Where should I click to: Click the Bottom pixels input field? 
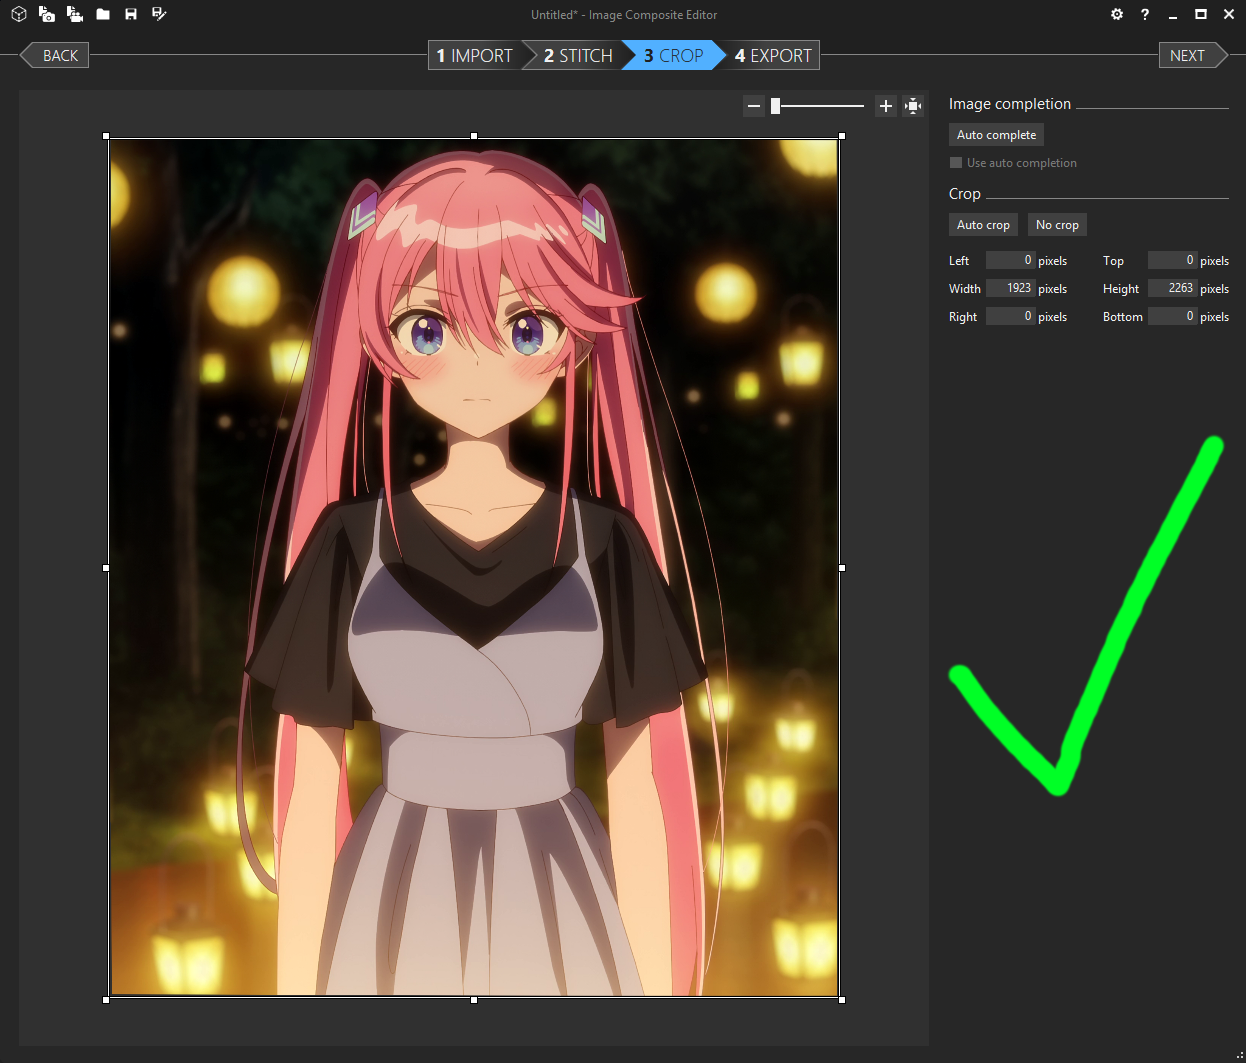(1172, 316)
